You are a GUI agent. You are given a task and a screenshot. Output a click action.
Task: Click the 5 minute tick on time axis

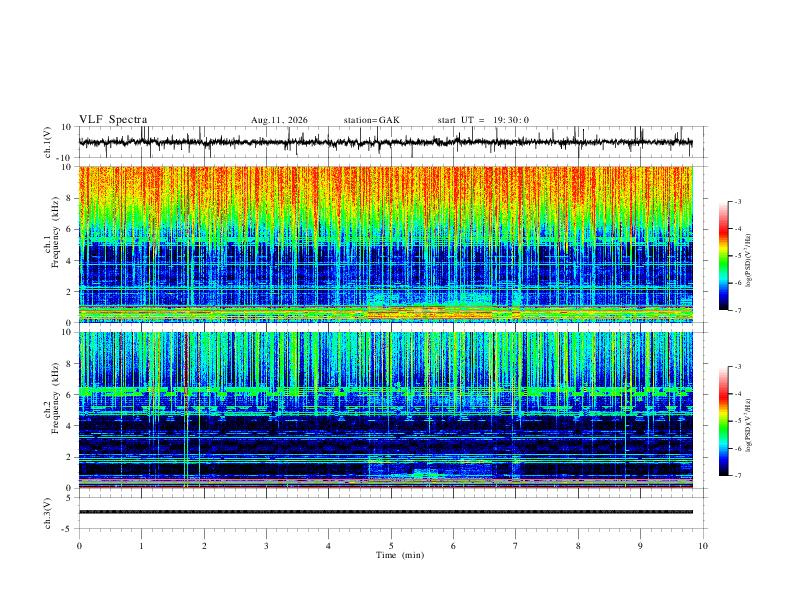click(391, 546)
